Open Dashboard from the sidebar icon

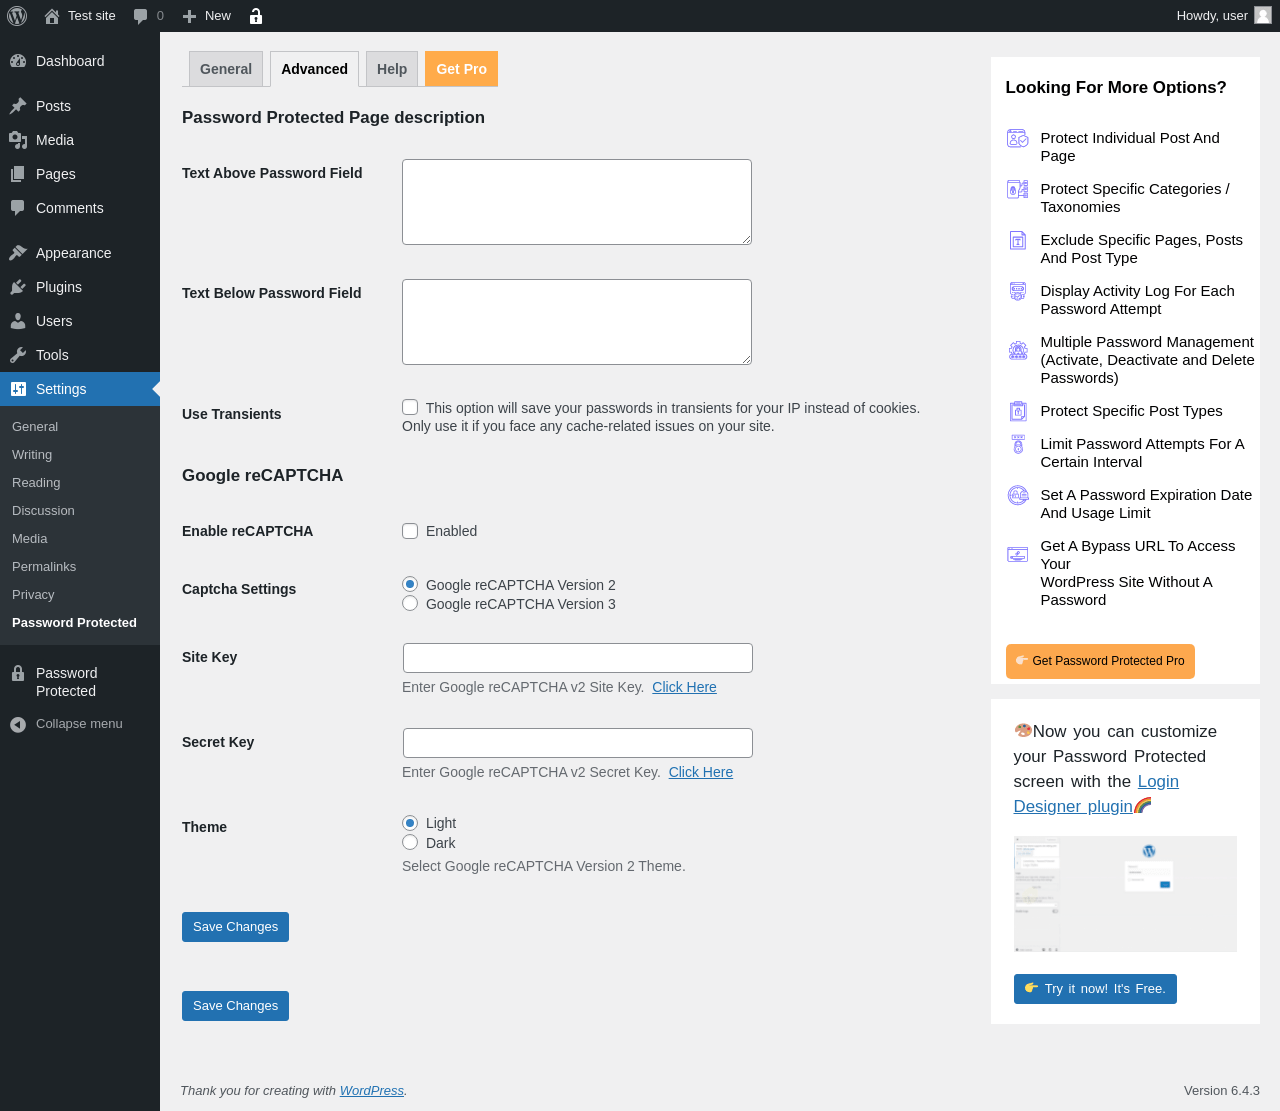pos(18,61)
